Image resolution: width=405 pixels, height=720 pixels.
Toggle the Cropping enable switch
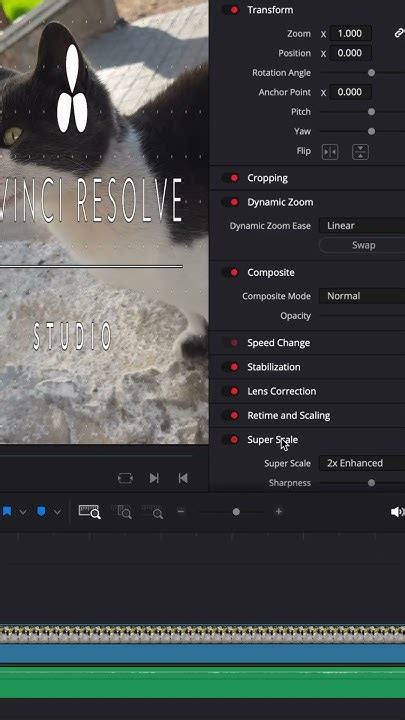click(231, 178)
